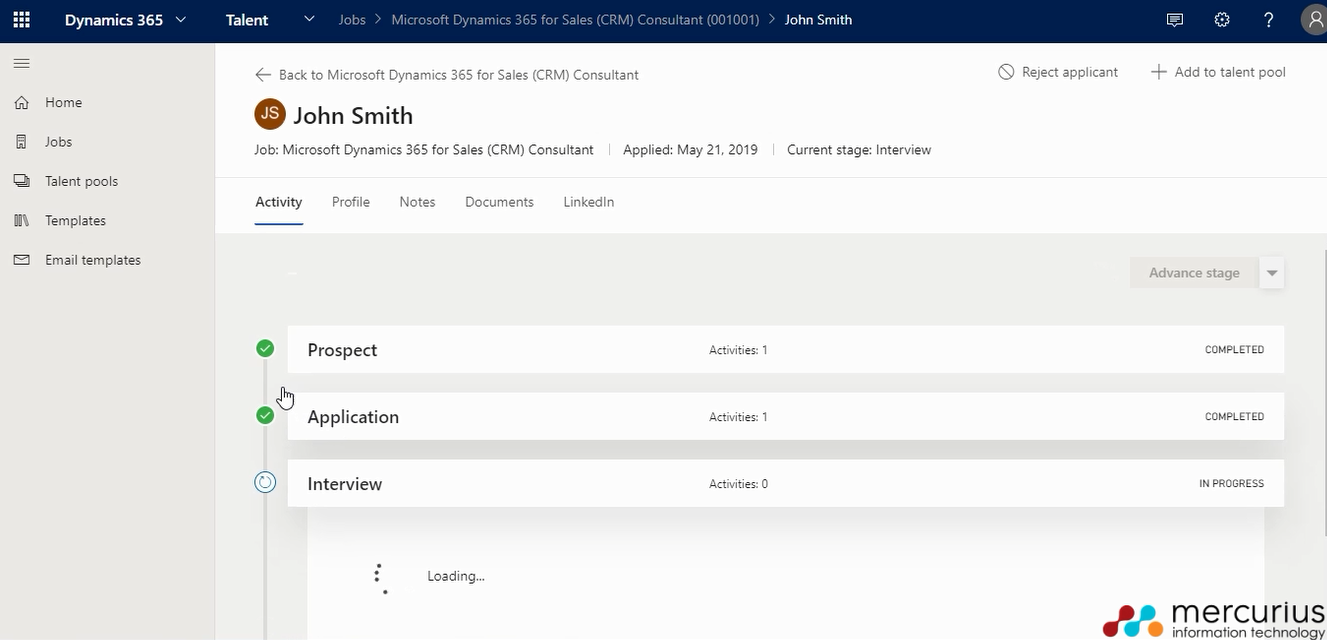Click the John Smith heading name

[353, 116]
